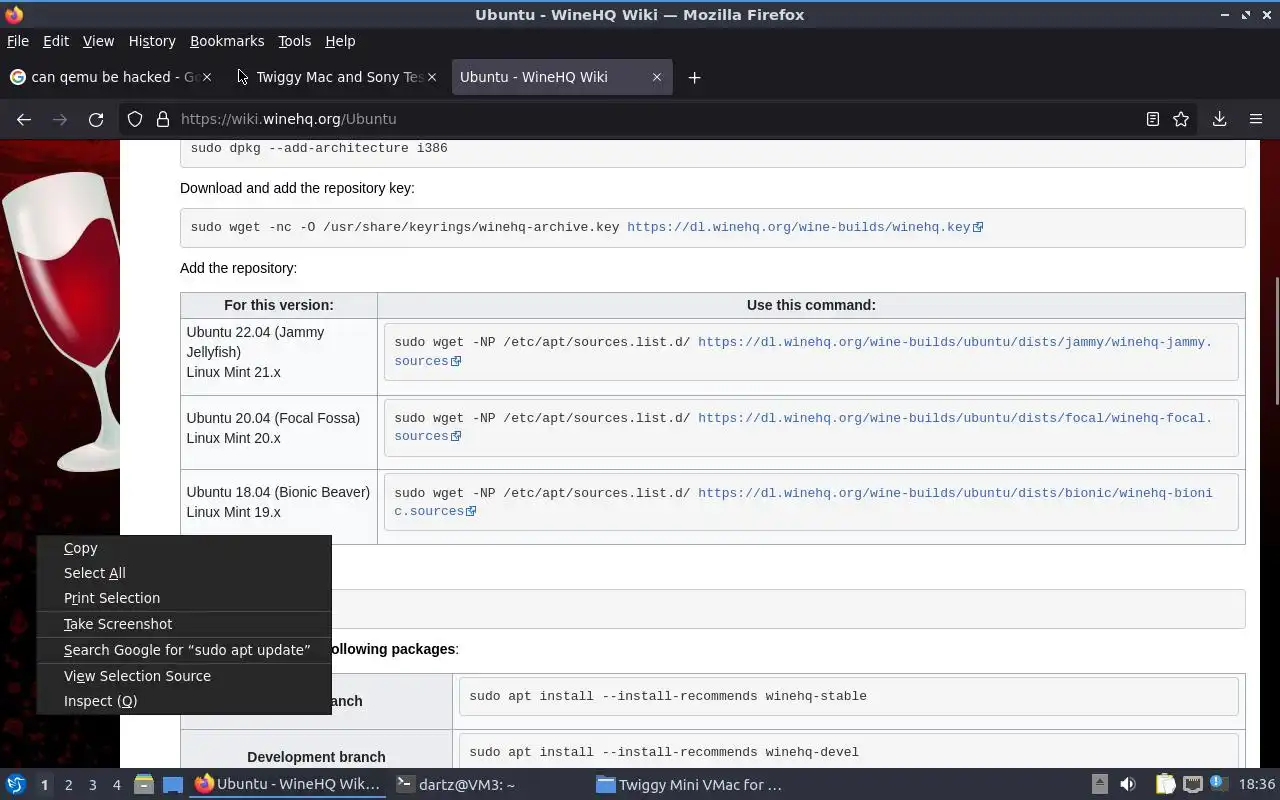Open tracking protection shield info
The height and width of the screenshot is (800, 1280).
click(135, 119)
